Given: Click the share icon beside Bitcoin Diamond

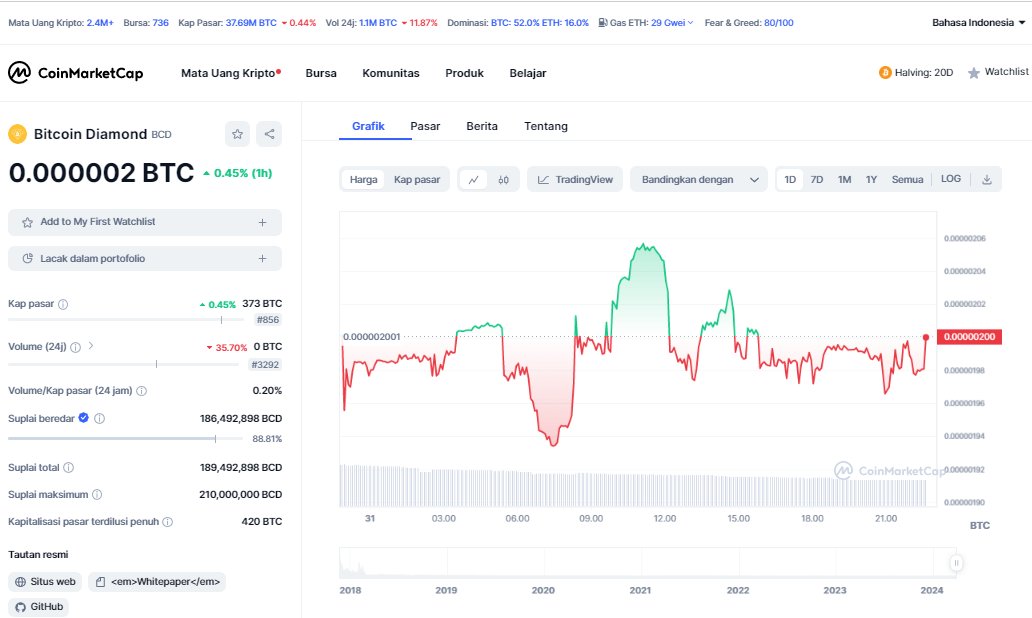Looking at the screenshot, I should (269, 134).
